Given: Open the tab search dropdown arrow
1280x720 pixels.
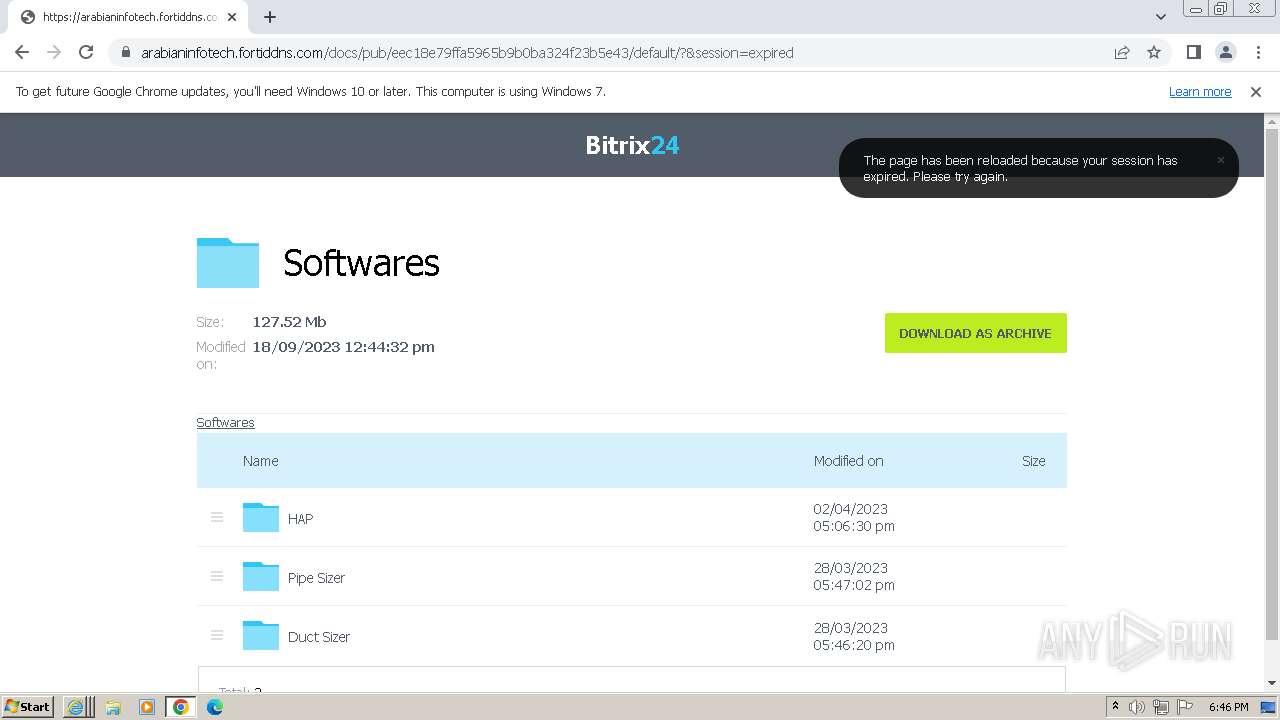Looking at the screenshot, I should point(1161,17).
